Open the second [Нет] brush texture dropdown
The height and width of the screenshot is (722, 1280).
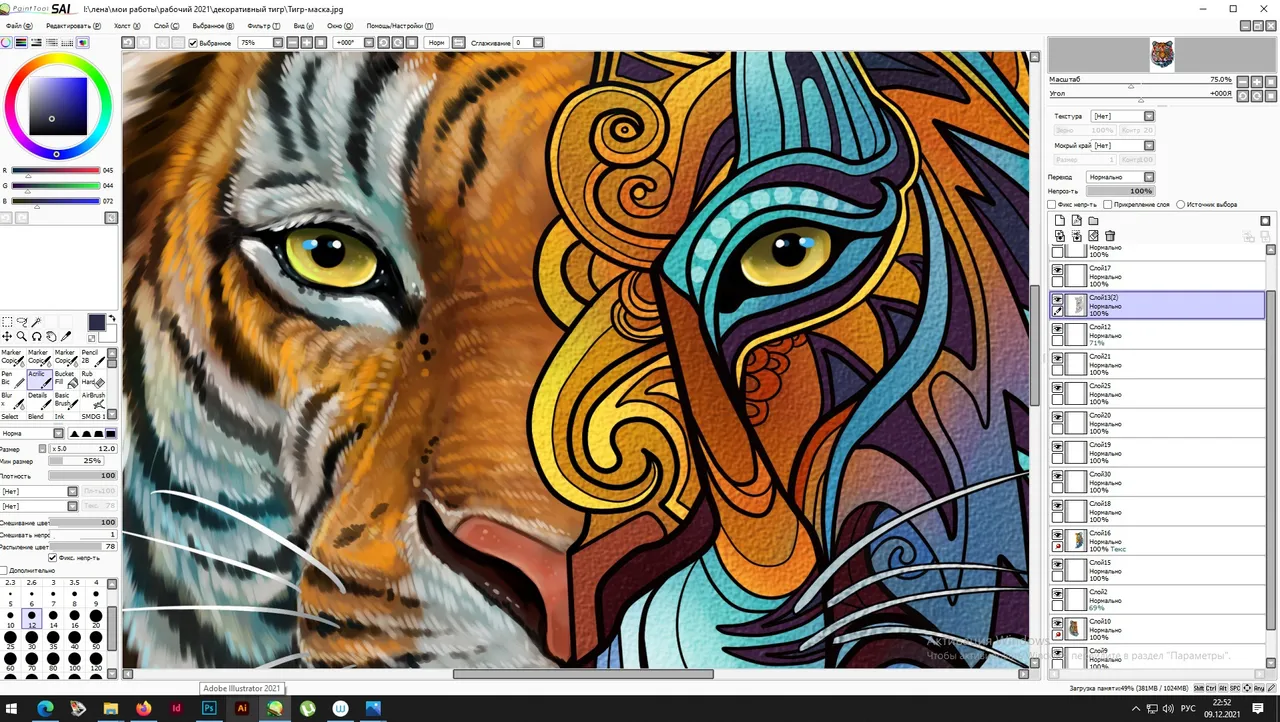pos(72,506)
